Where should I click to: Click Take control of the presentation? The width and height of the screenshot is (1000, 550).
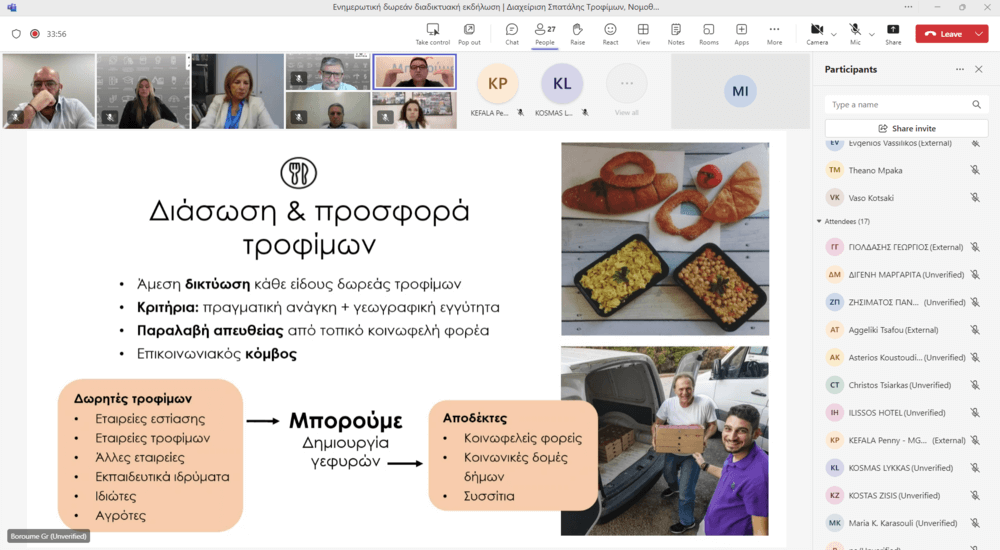(432, 34)
